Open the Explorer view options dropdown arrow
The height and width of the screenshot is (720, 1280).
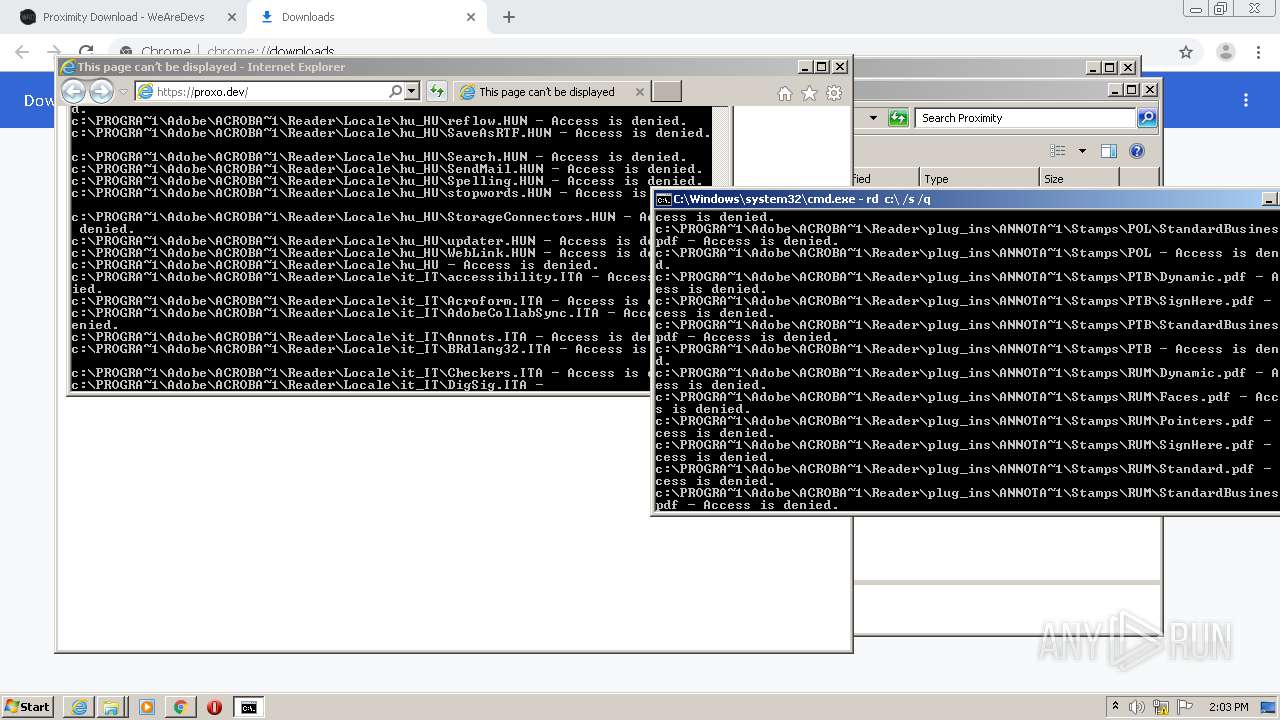(x=1081, y=151)
